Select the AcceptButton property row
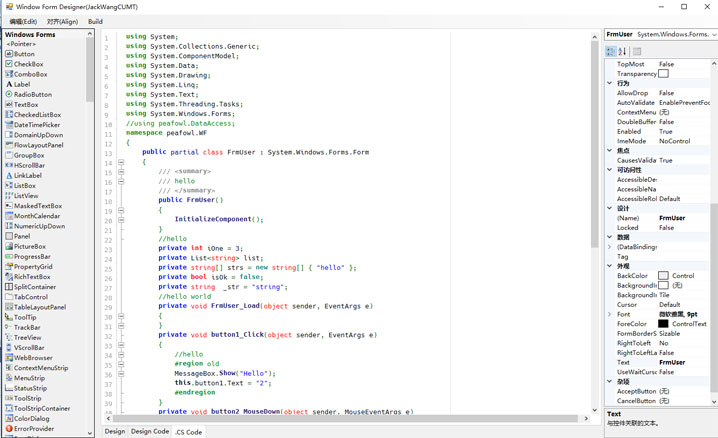This screenshot has height=438, width=718. 658,391
